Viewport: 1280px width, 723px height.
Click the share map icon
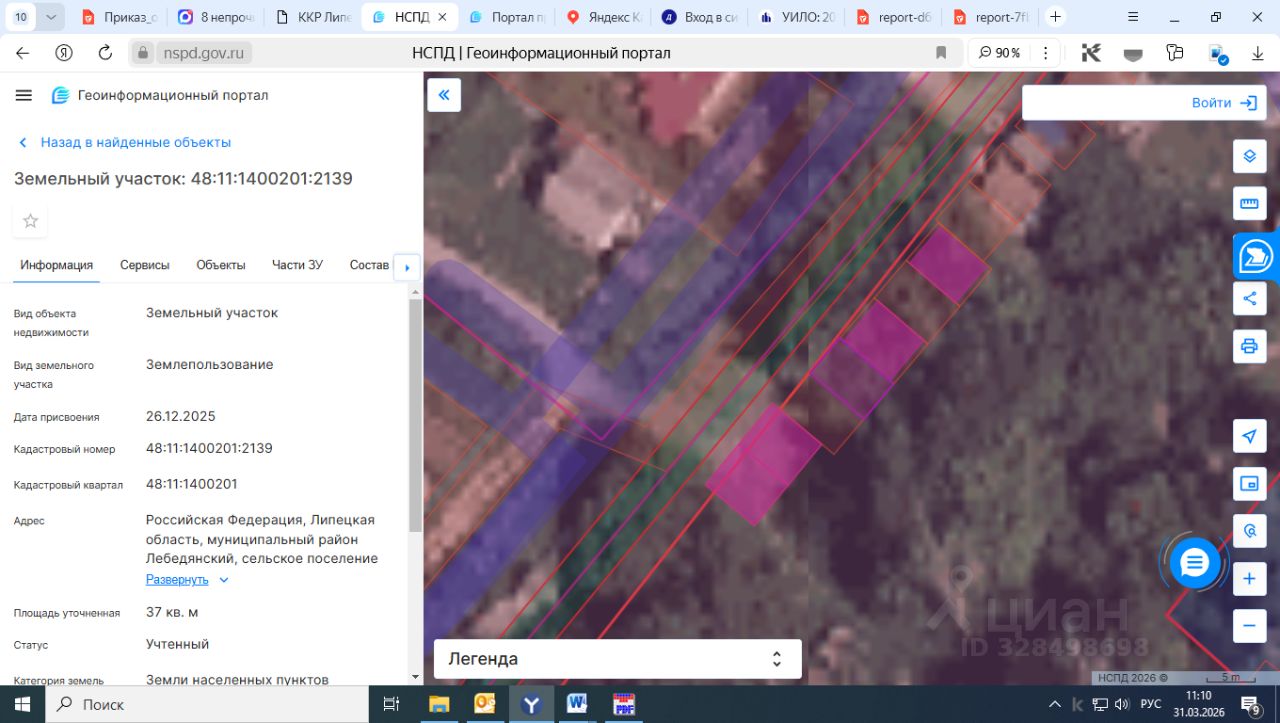tap(1249, 298)
